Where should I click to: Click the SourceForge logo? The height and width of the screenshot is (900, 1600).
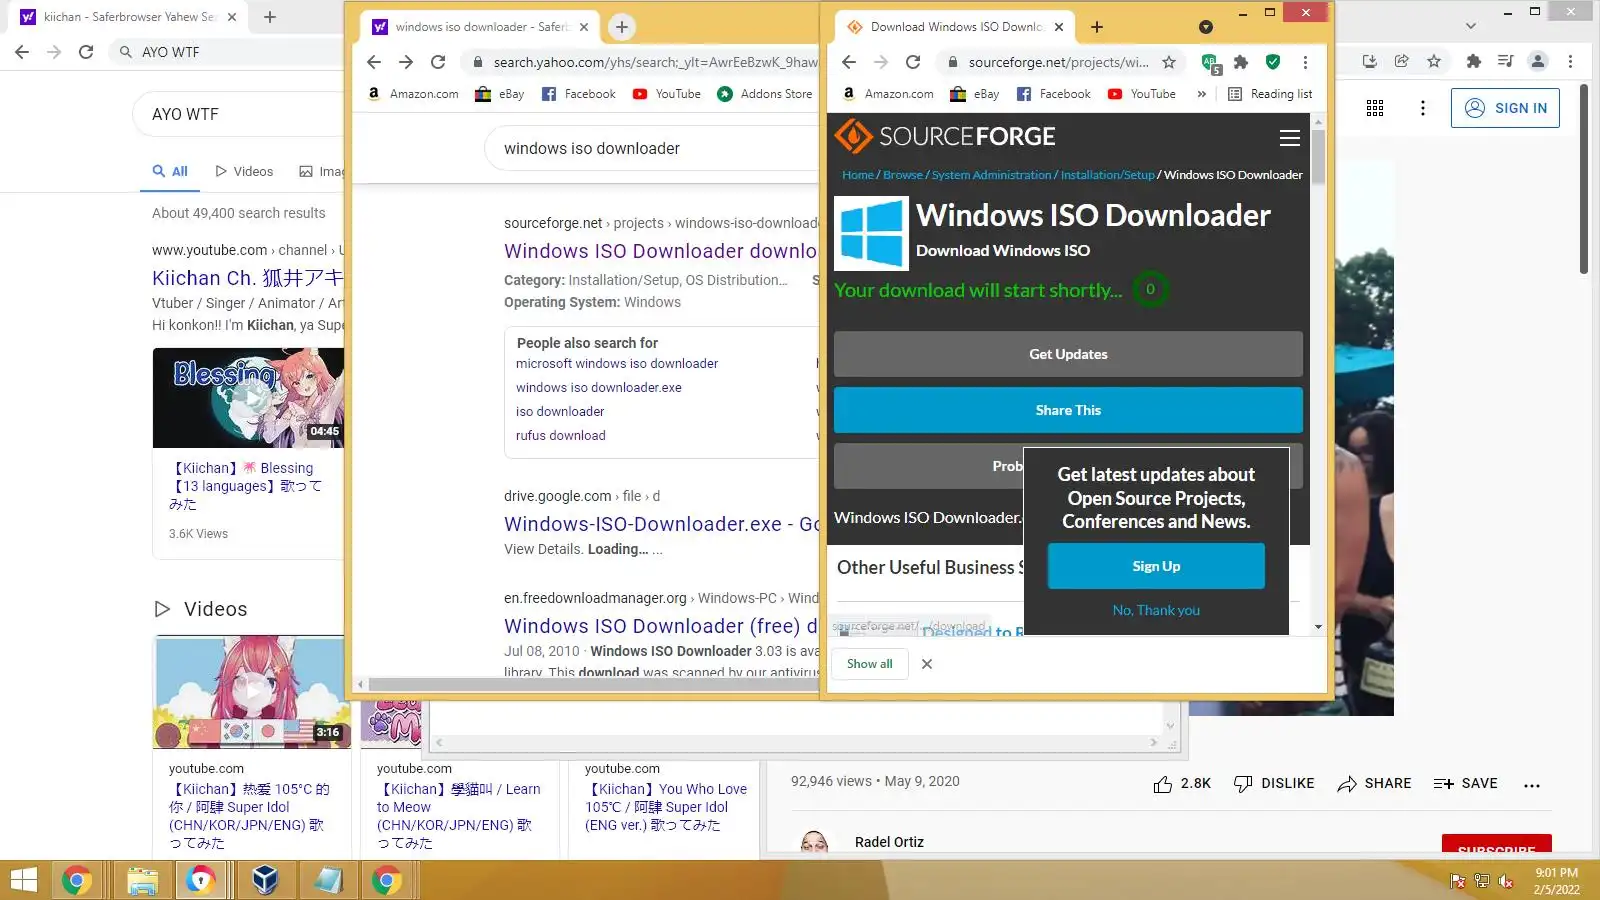point(945,136)
